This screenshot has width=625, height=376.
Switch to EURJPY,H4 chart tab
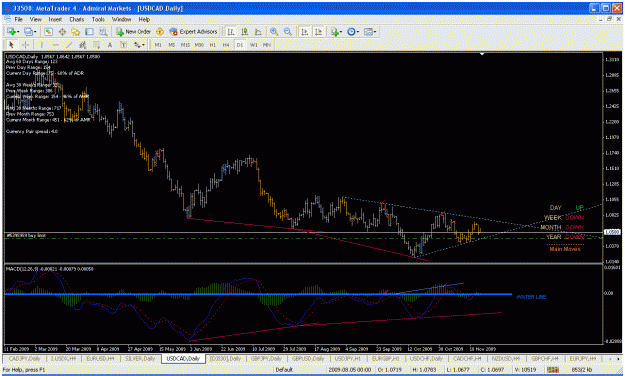[582, 359]
